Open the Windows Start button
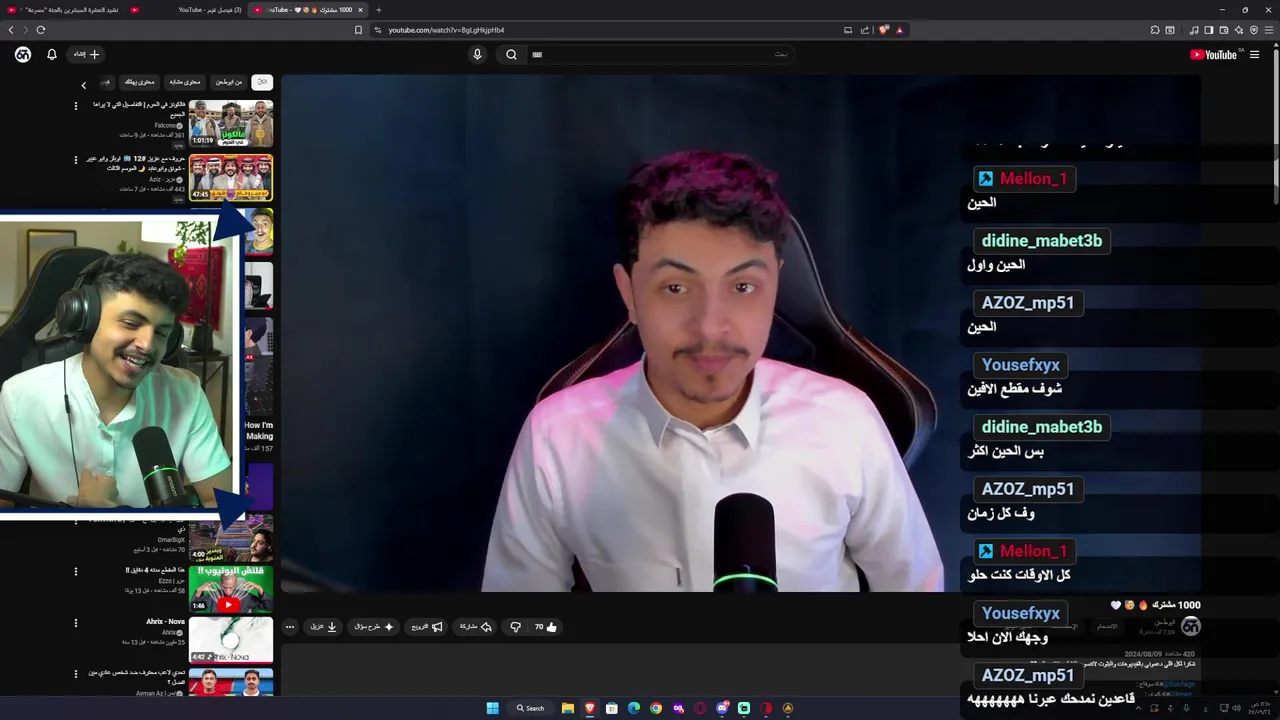The height and width of the screenshot is (720, 1280). 493,708
